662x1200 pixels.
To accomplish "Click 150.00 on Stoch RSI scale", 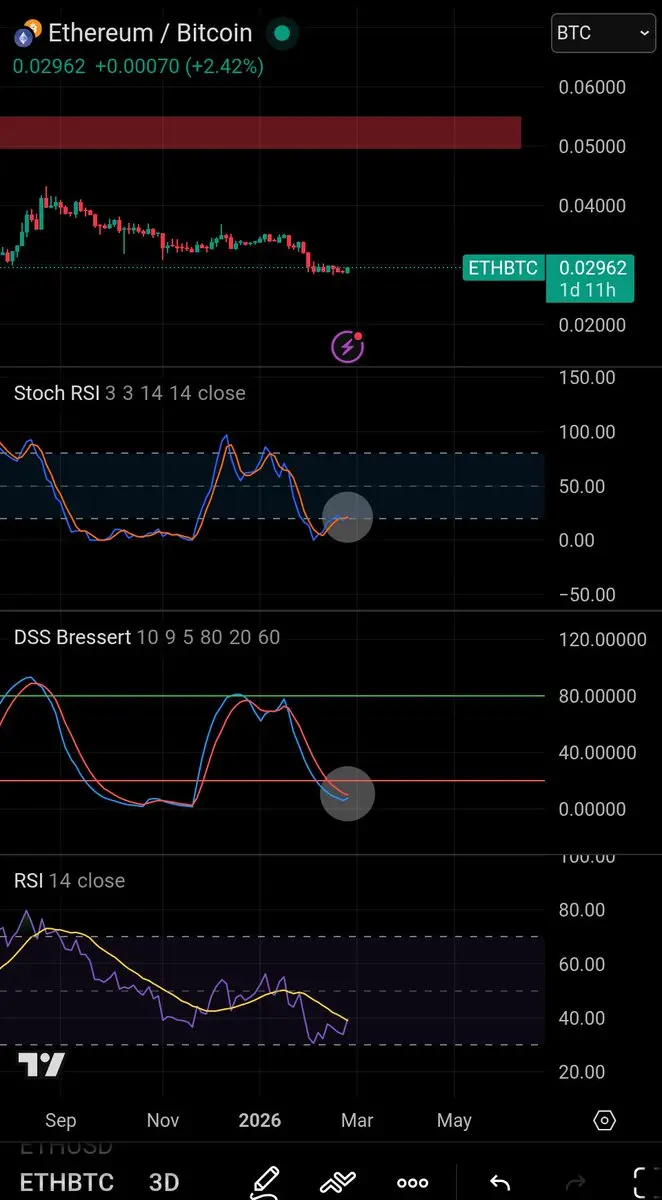I will (586, 378).
